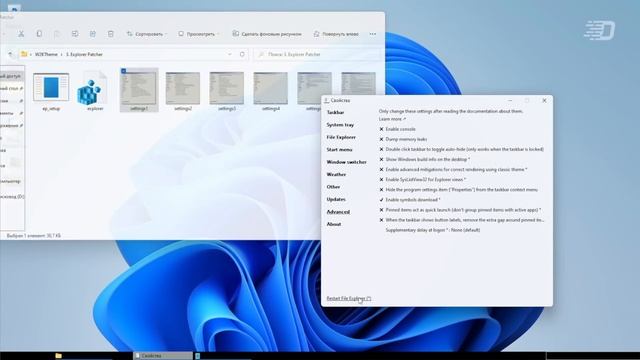The image size is (640, 360).
Task: Click the Свойства window title icon
Action: point(327,100)
